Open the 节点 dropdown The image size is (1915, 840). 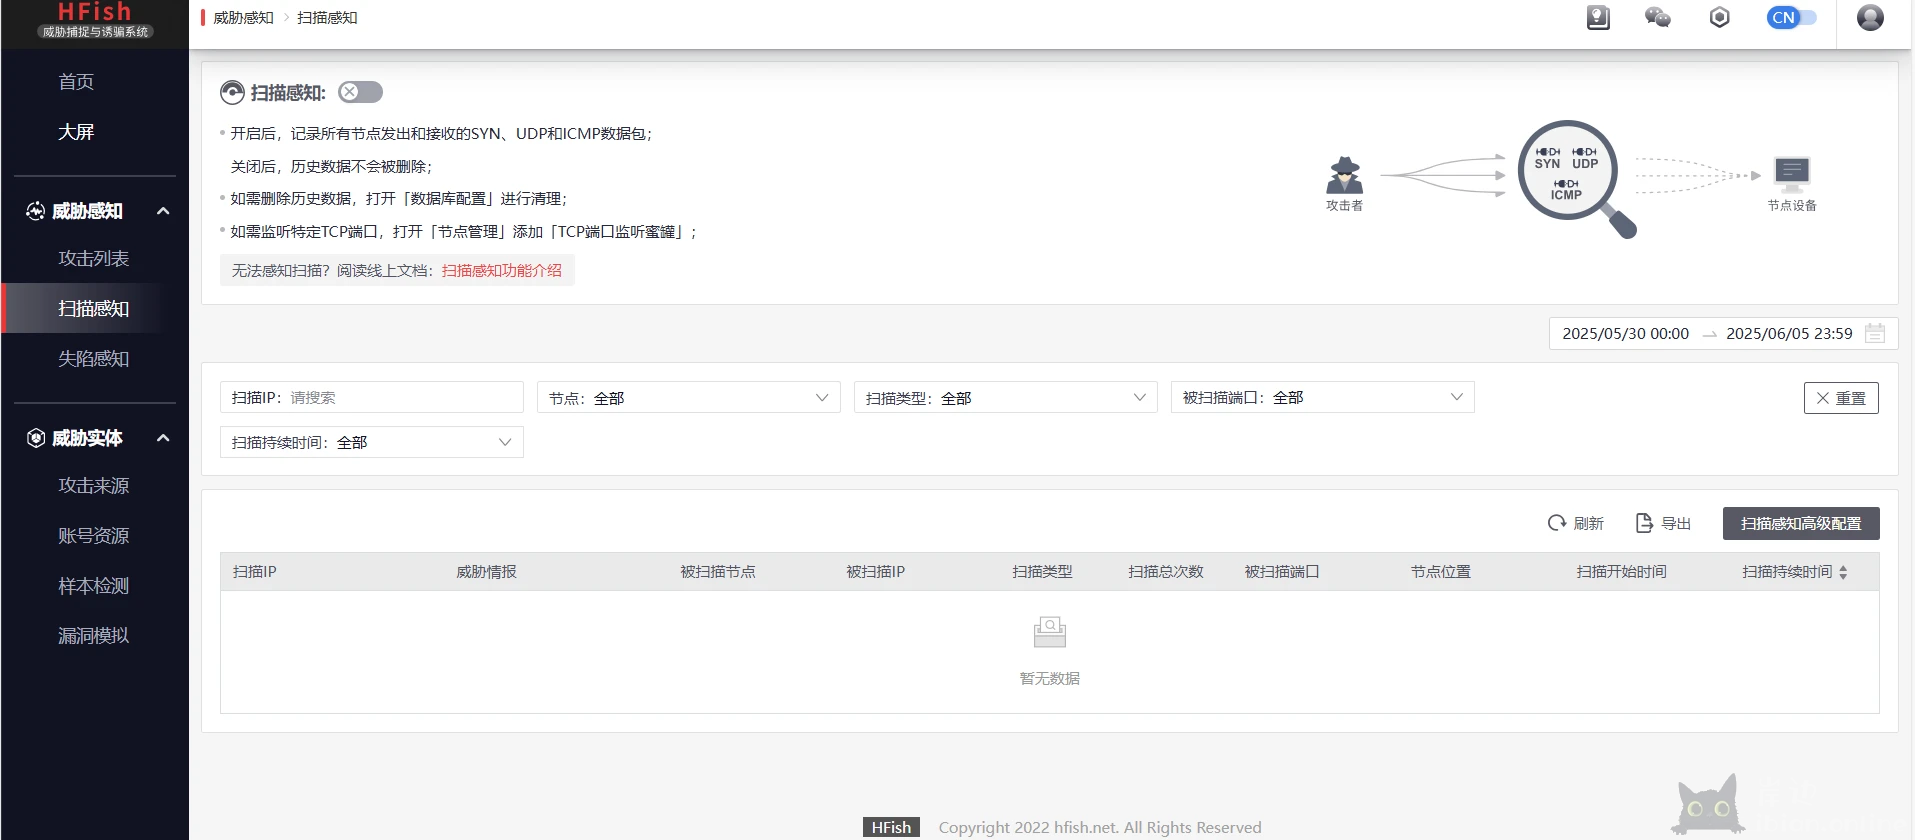tap(689, 398)
